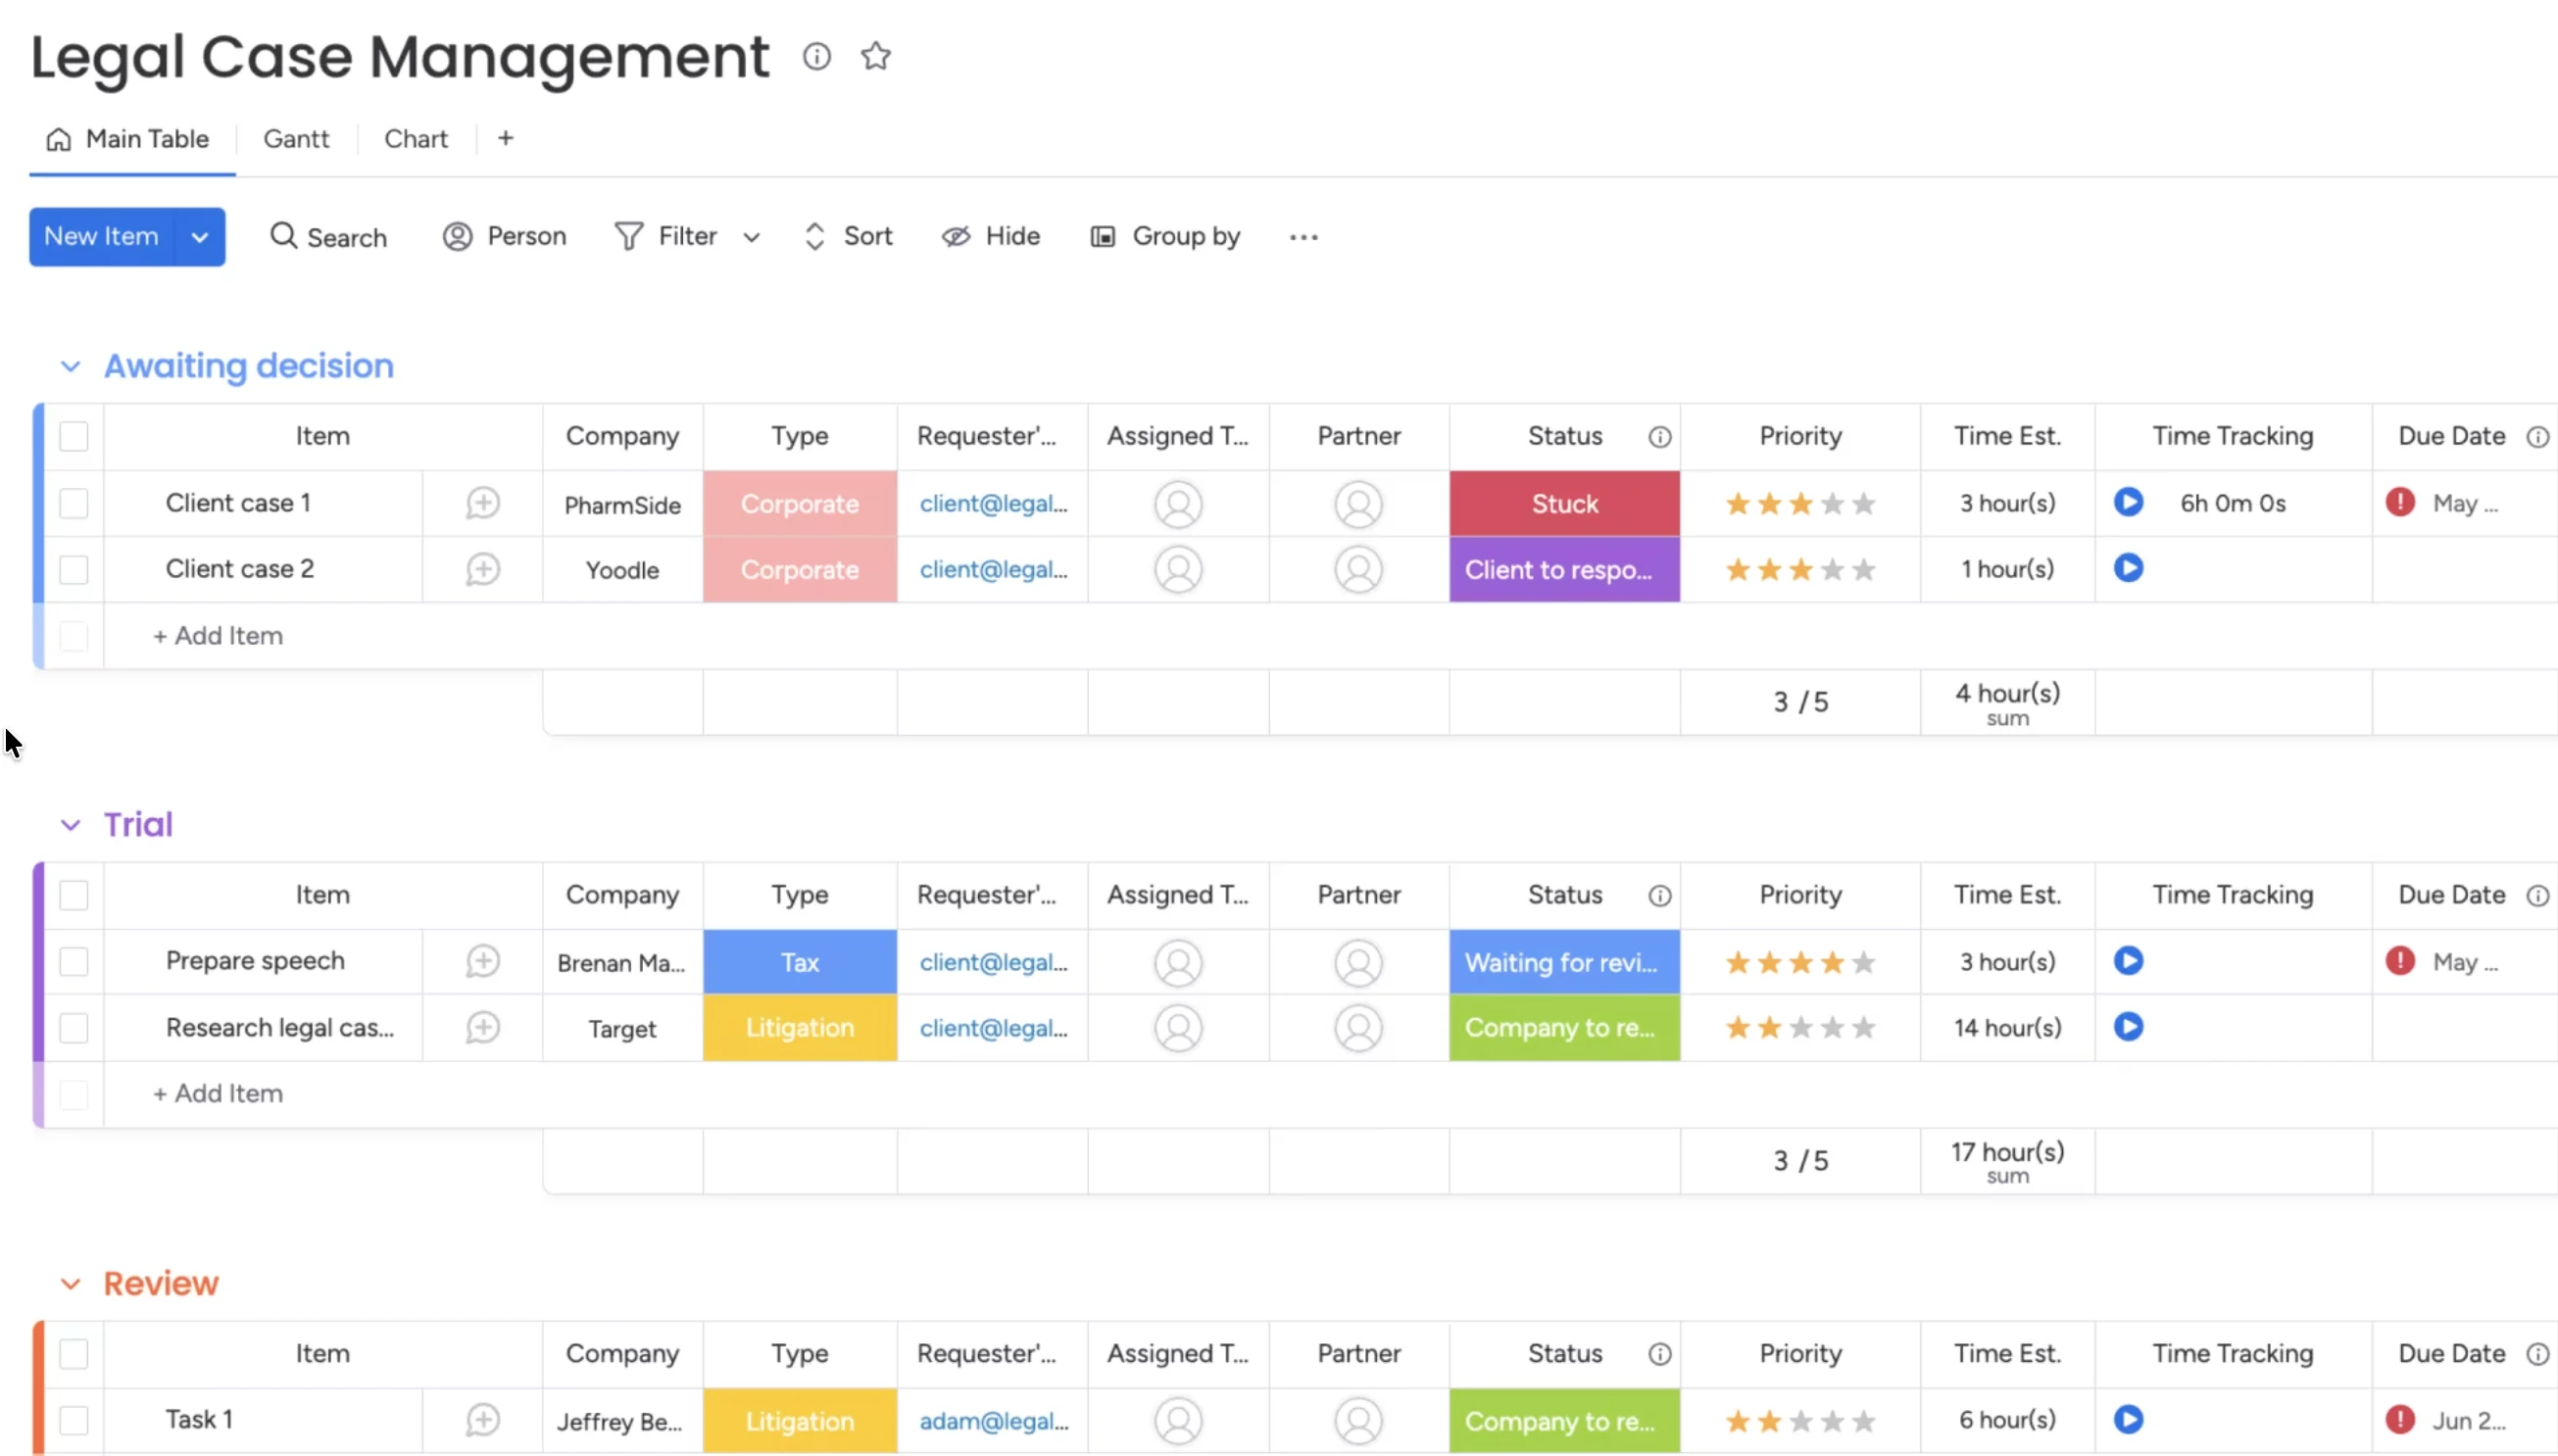Create a new item with New Item button
The width and height of the screenshot is (2558, 1456).
tap(101, 236)
